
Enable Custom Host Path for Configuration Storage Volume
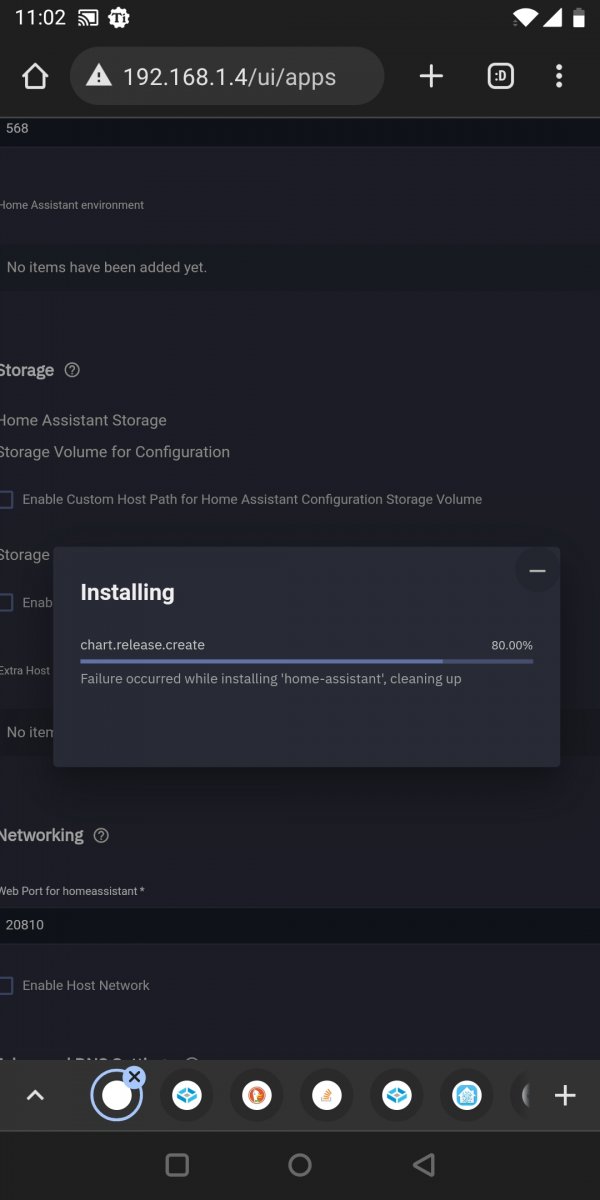click(x=6, y=499)
